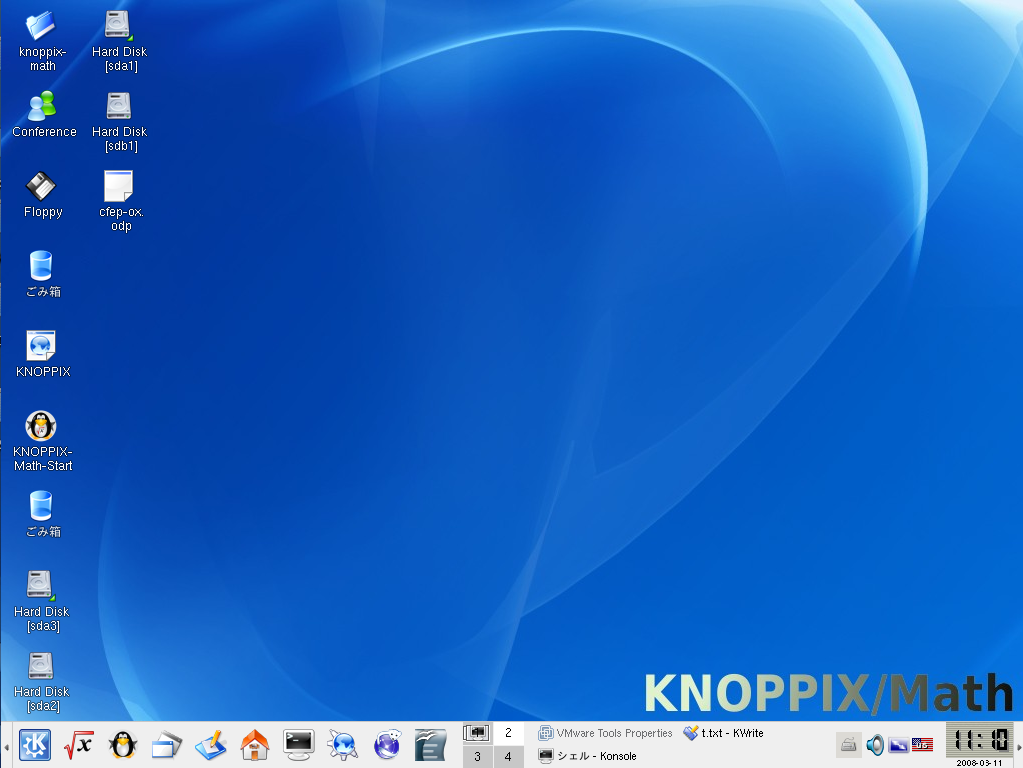Image resolution: width=1023 pixels, height=768 pixels.
Task: Activate VMware Tools Properties taskbar entry
Action: coord(605,733)
